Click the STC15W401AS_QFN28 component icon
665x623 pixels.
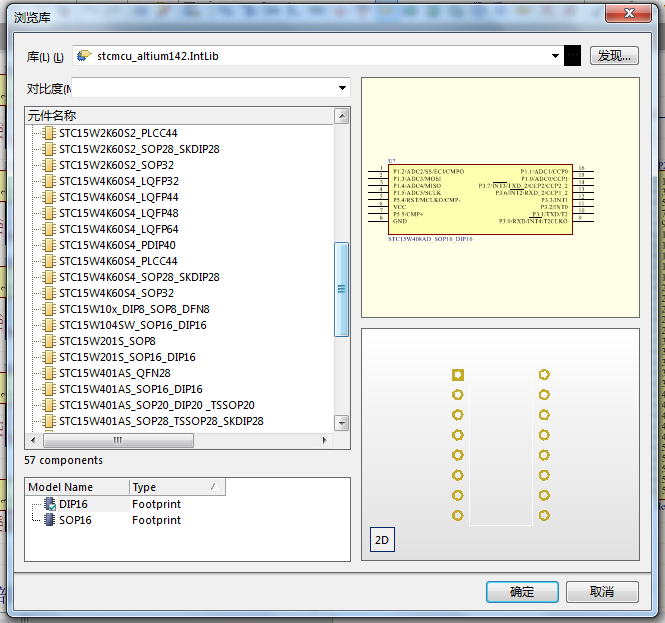coord(49,373)
